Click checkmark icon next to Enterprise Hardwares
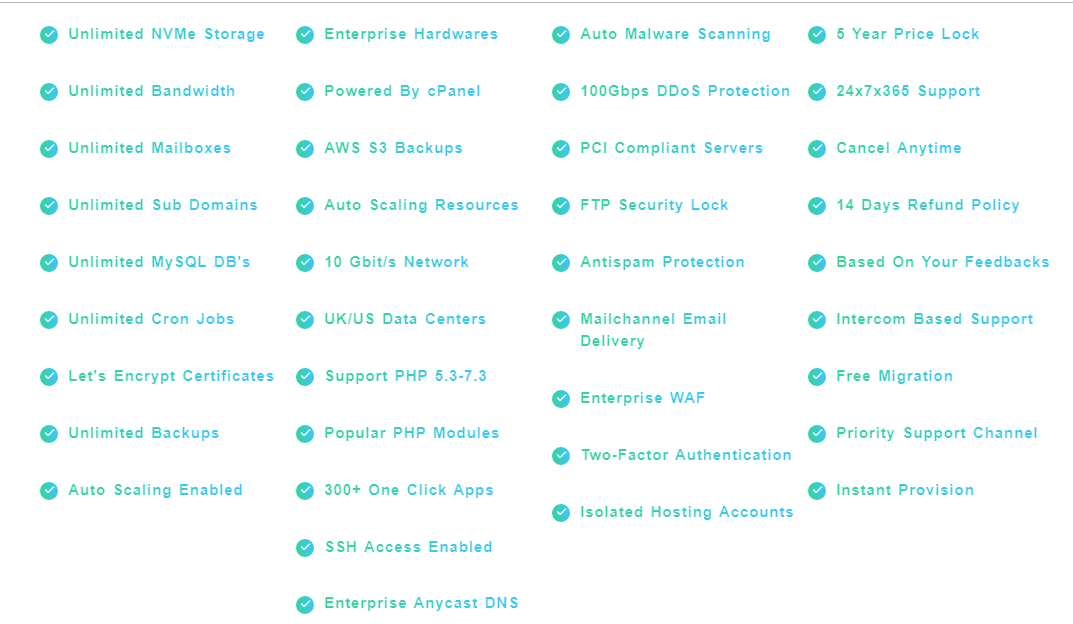 (305, 35)
